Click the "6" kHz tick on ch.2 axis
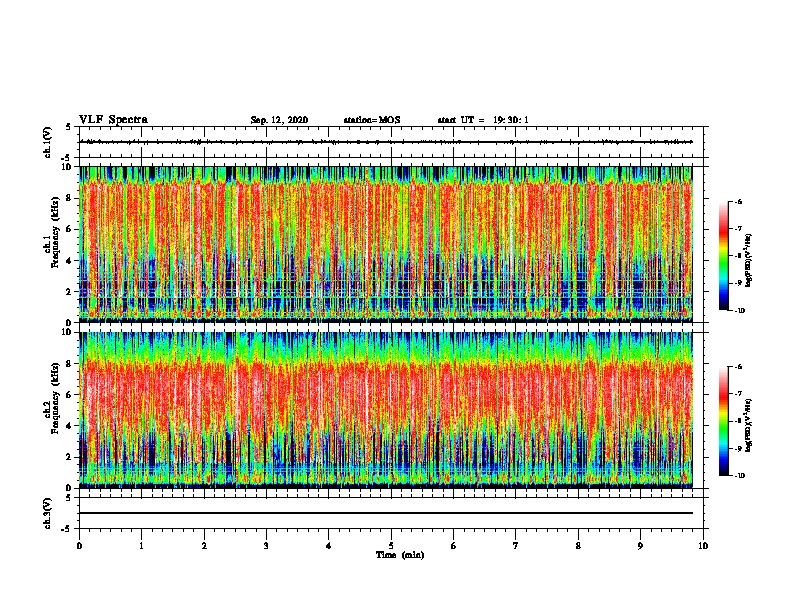 coord(70,395)
